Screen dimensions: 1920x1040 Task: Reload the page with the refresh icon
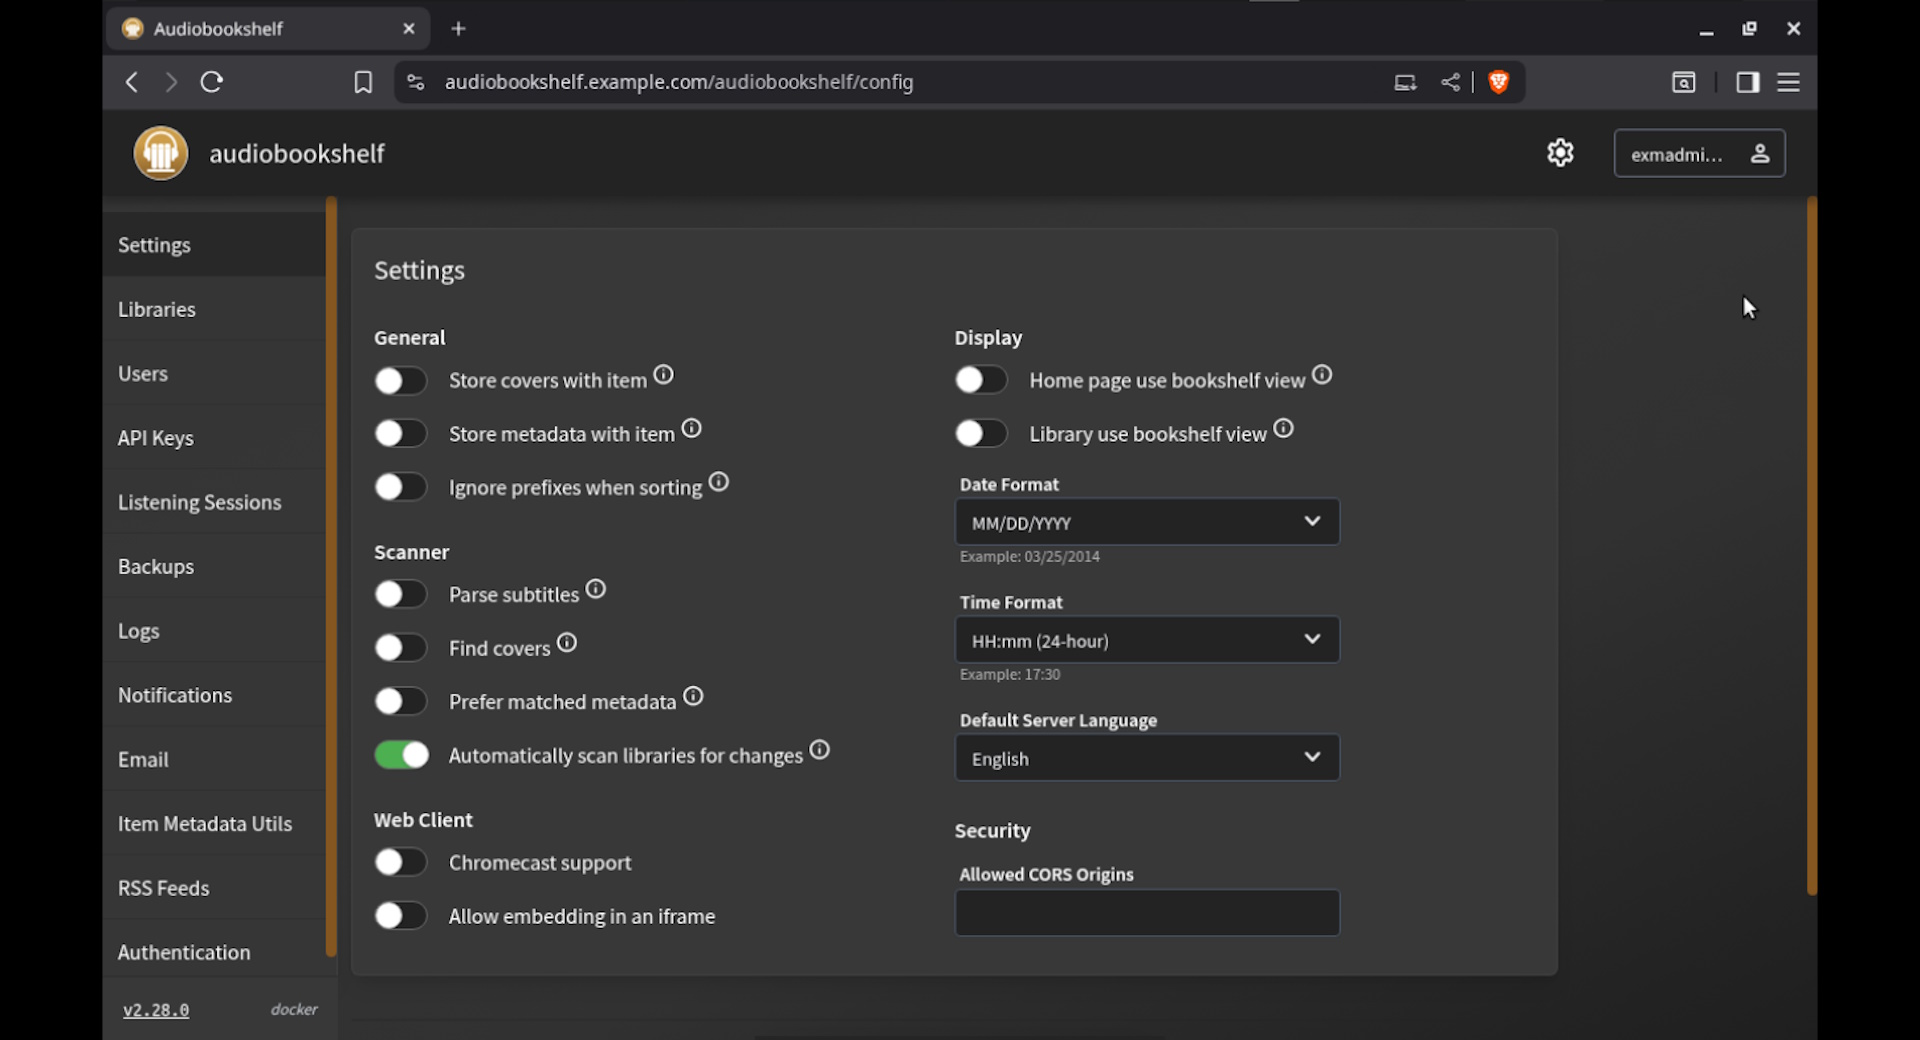coord(211,82)
